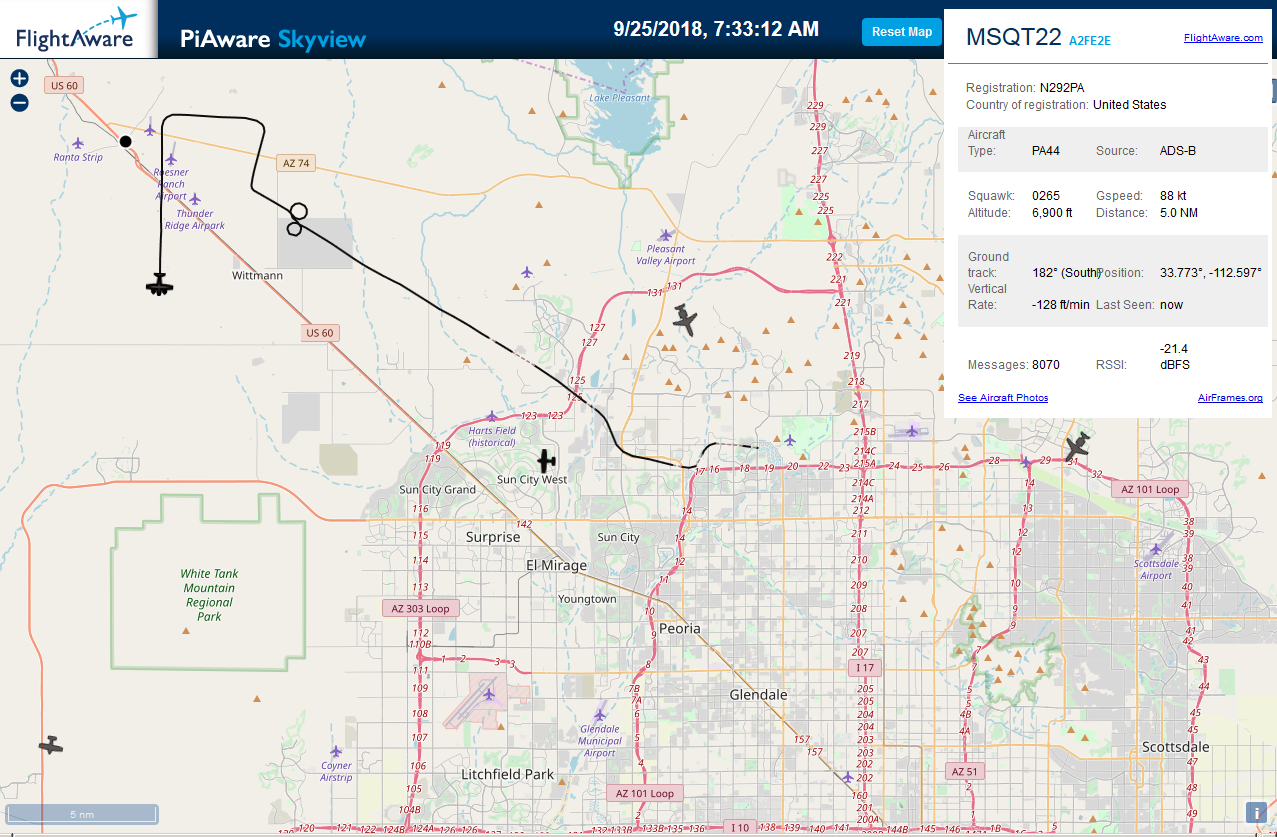Click the registration value N292PA
1277x837 pixels.
click(1062, 87)
